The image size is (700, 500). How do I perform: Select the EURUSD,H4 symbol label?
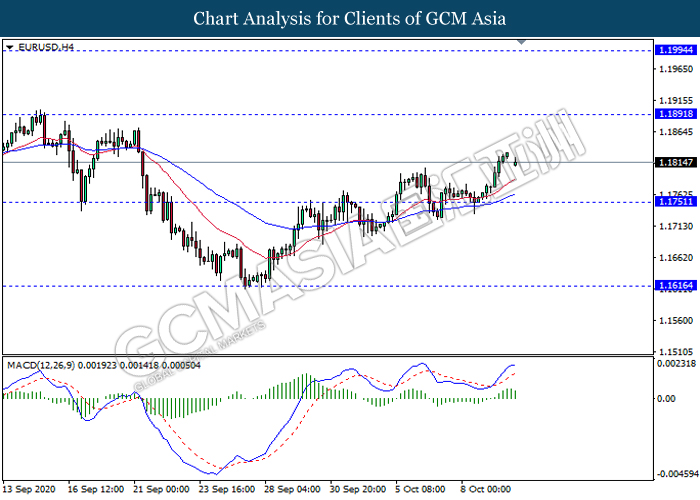pos(46,47)
